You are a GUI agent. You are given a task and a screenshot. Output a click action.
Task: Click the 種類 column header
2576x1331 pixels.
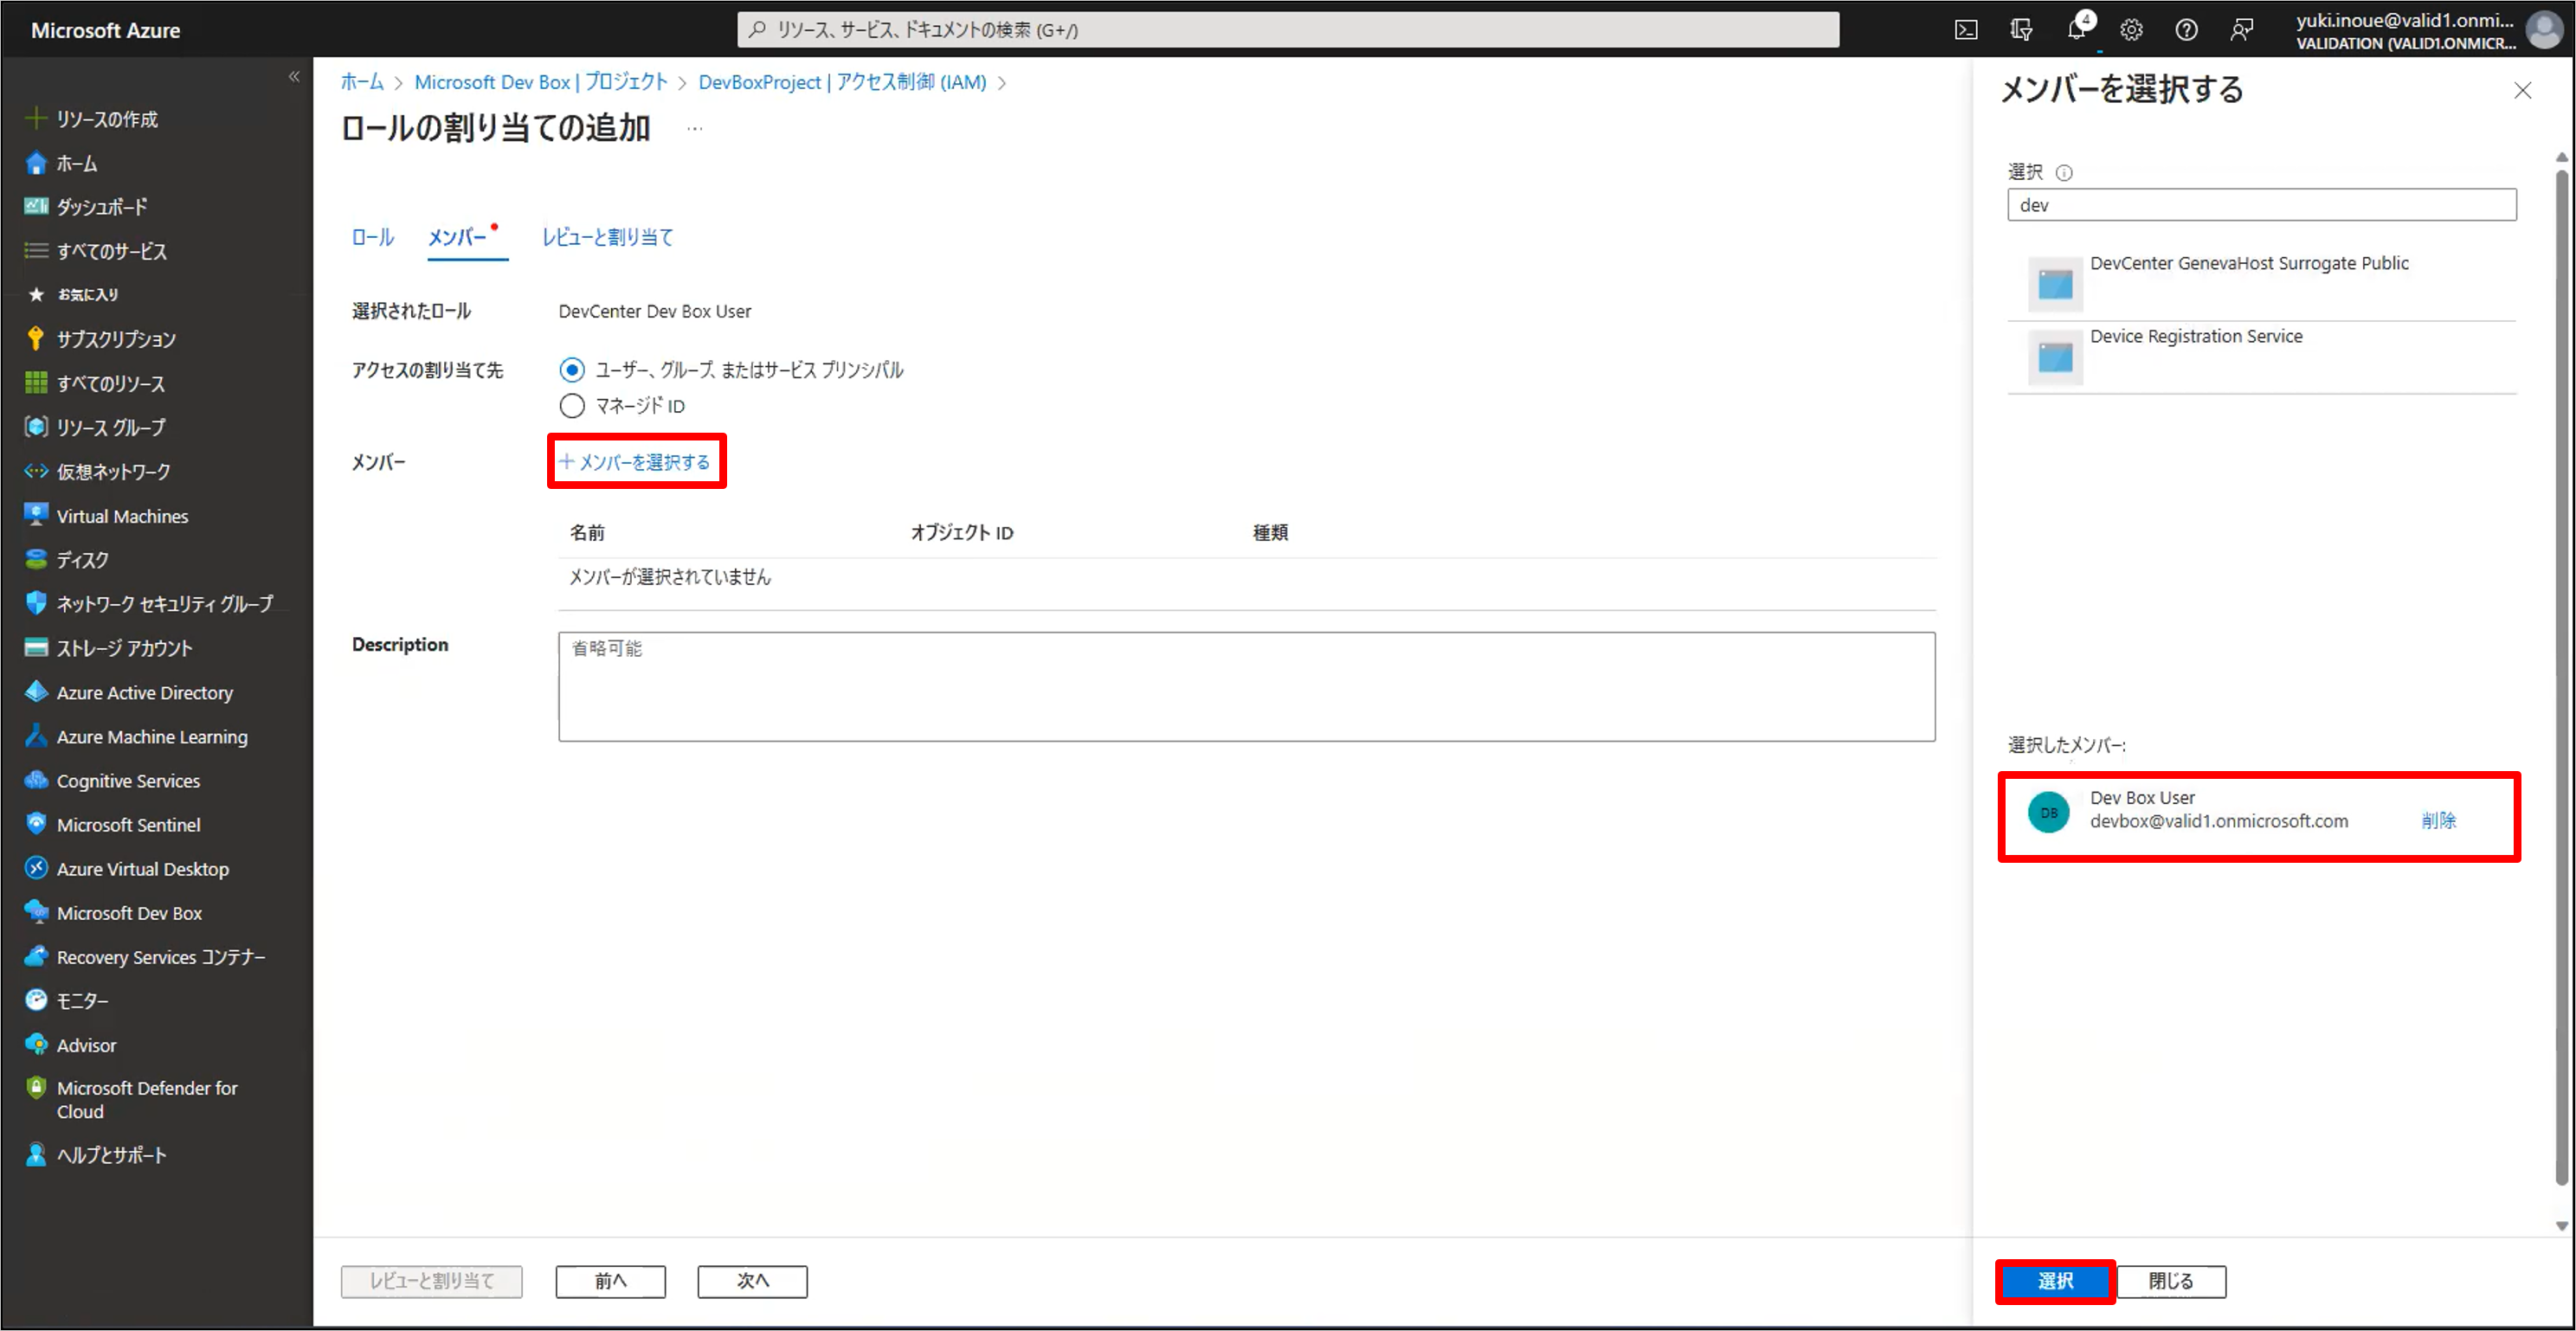click(x=1270, y=533)
